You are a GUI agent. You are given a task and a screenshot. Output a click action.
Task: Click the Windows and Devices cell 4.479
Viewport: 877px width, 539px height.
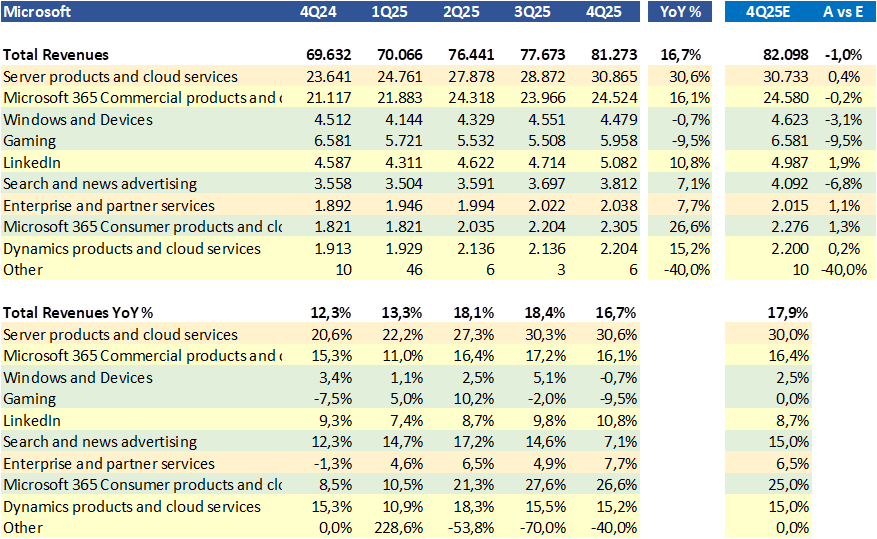[x=619, y=120]
